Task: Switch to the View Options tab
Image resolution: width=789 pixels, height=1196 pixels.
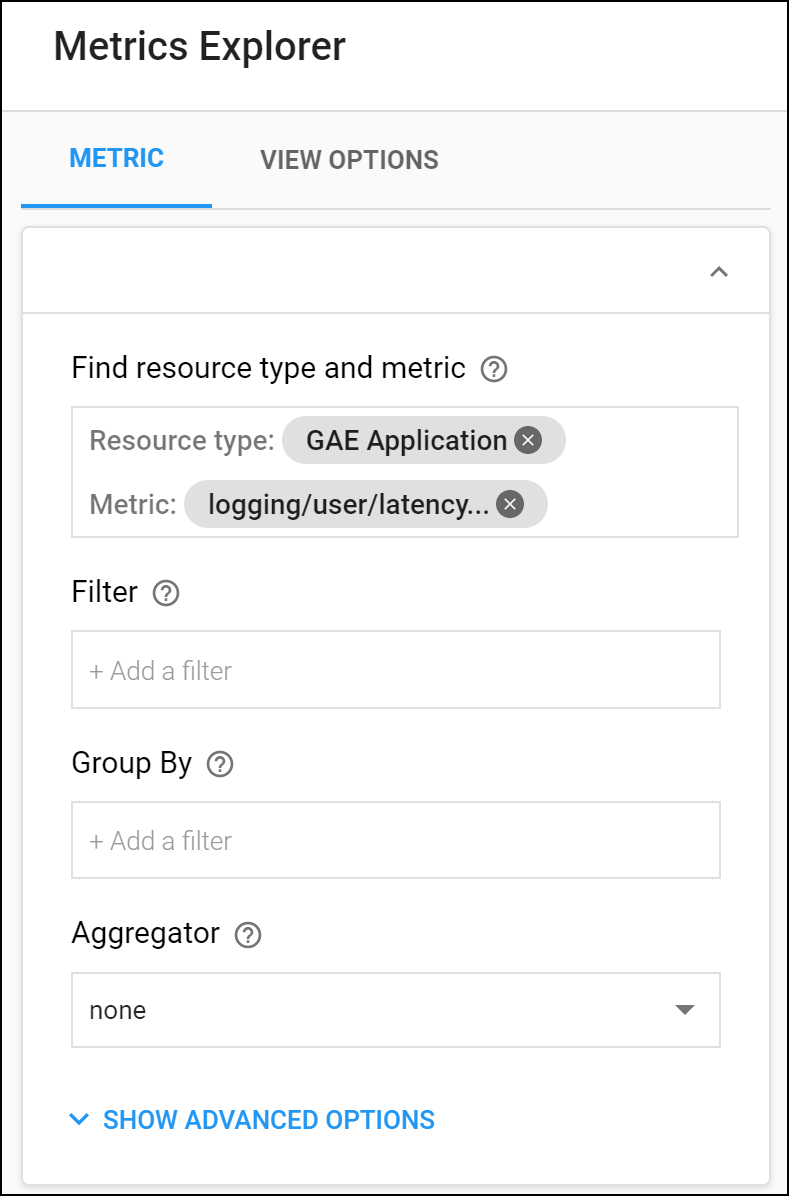Action: pyautogui.click(x=349, y=160)
